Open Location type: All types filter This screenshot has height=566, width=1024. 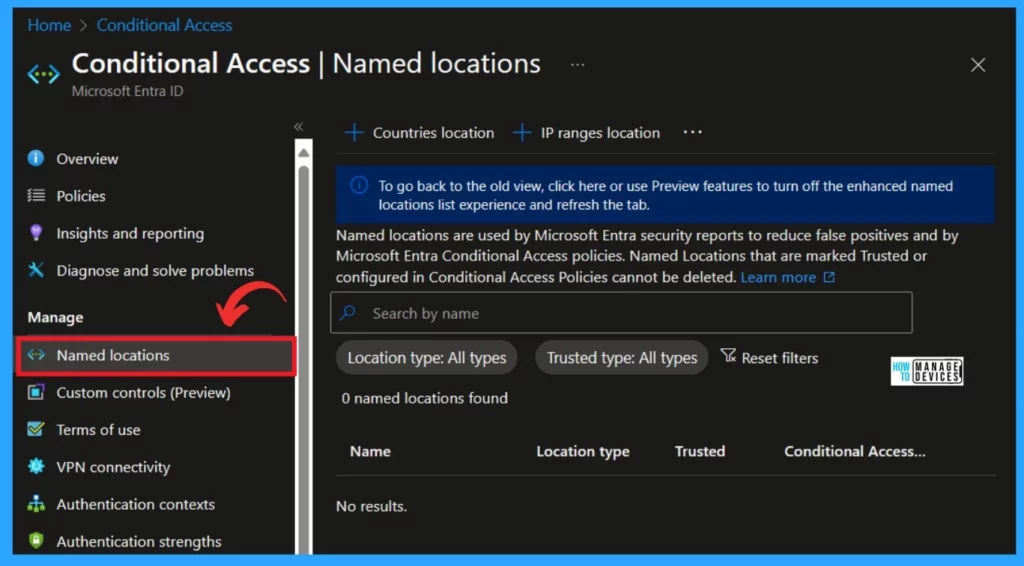[x=426, y=358]
